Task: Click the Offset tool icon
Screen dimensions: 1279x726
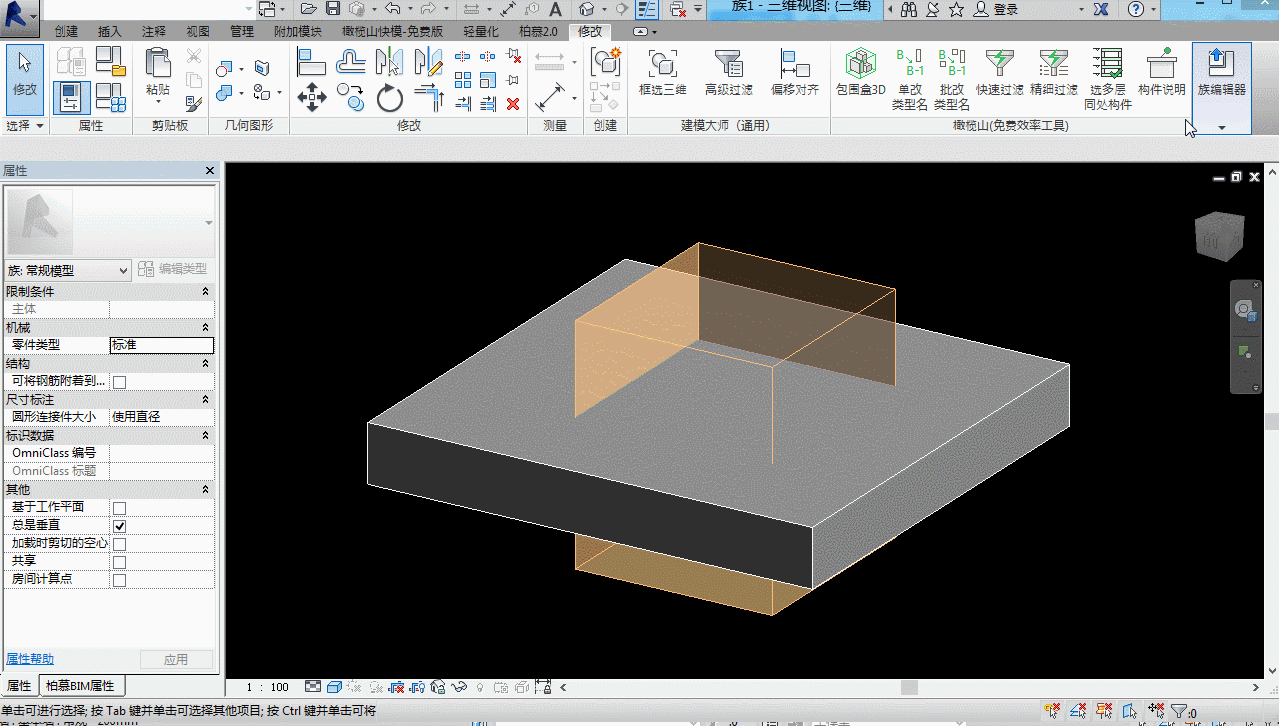Action: 350,62
